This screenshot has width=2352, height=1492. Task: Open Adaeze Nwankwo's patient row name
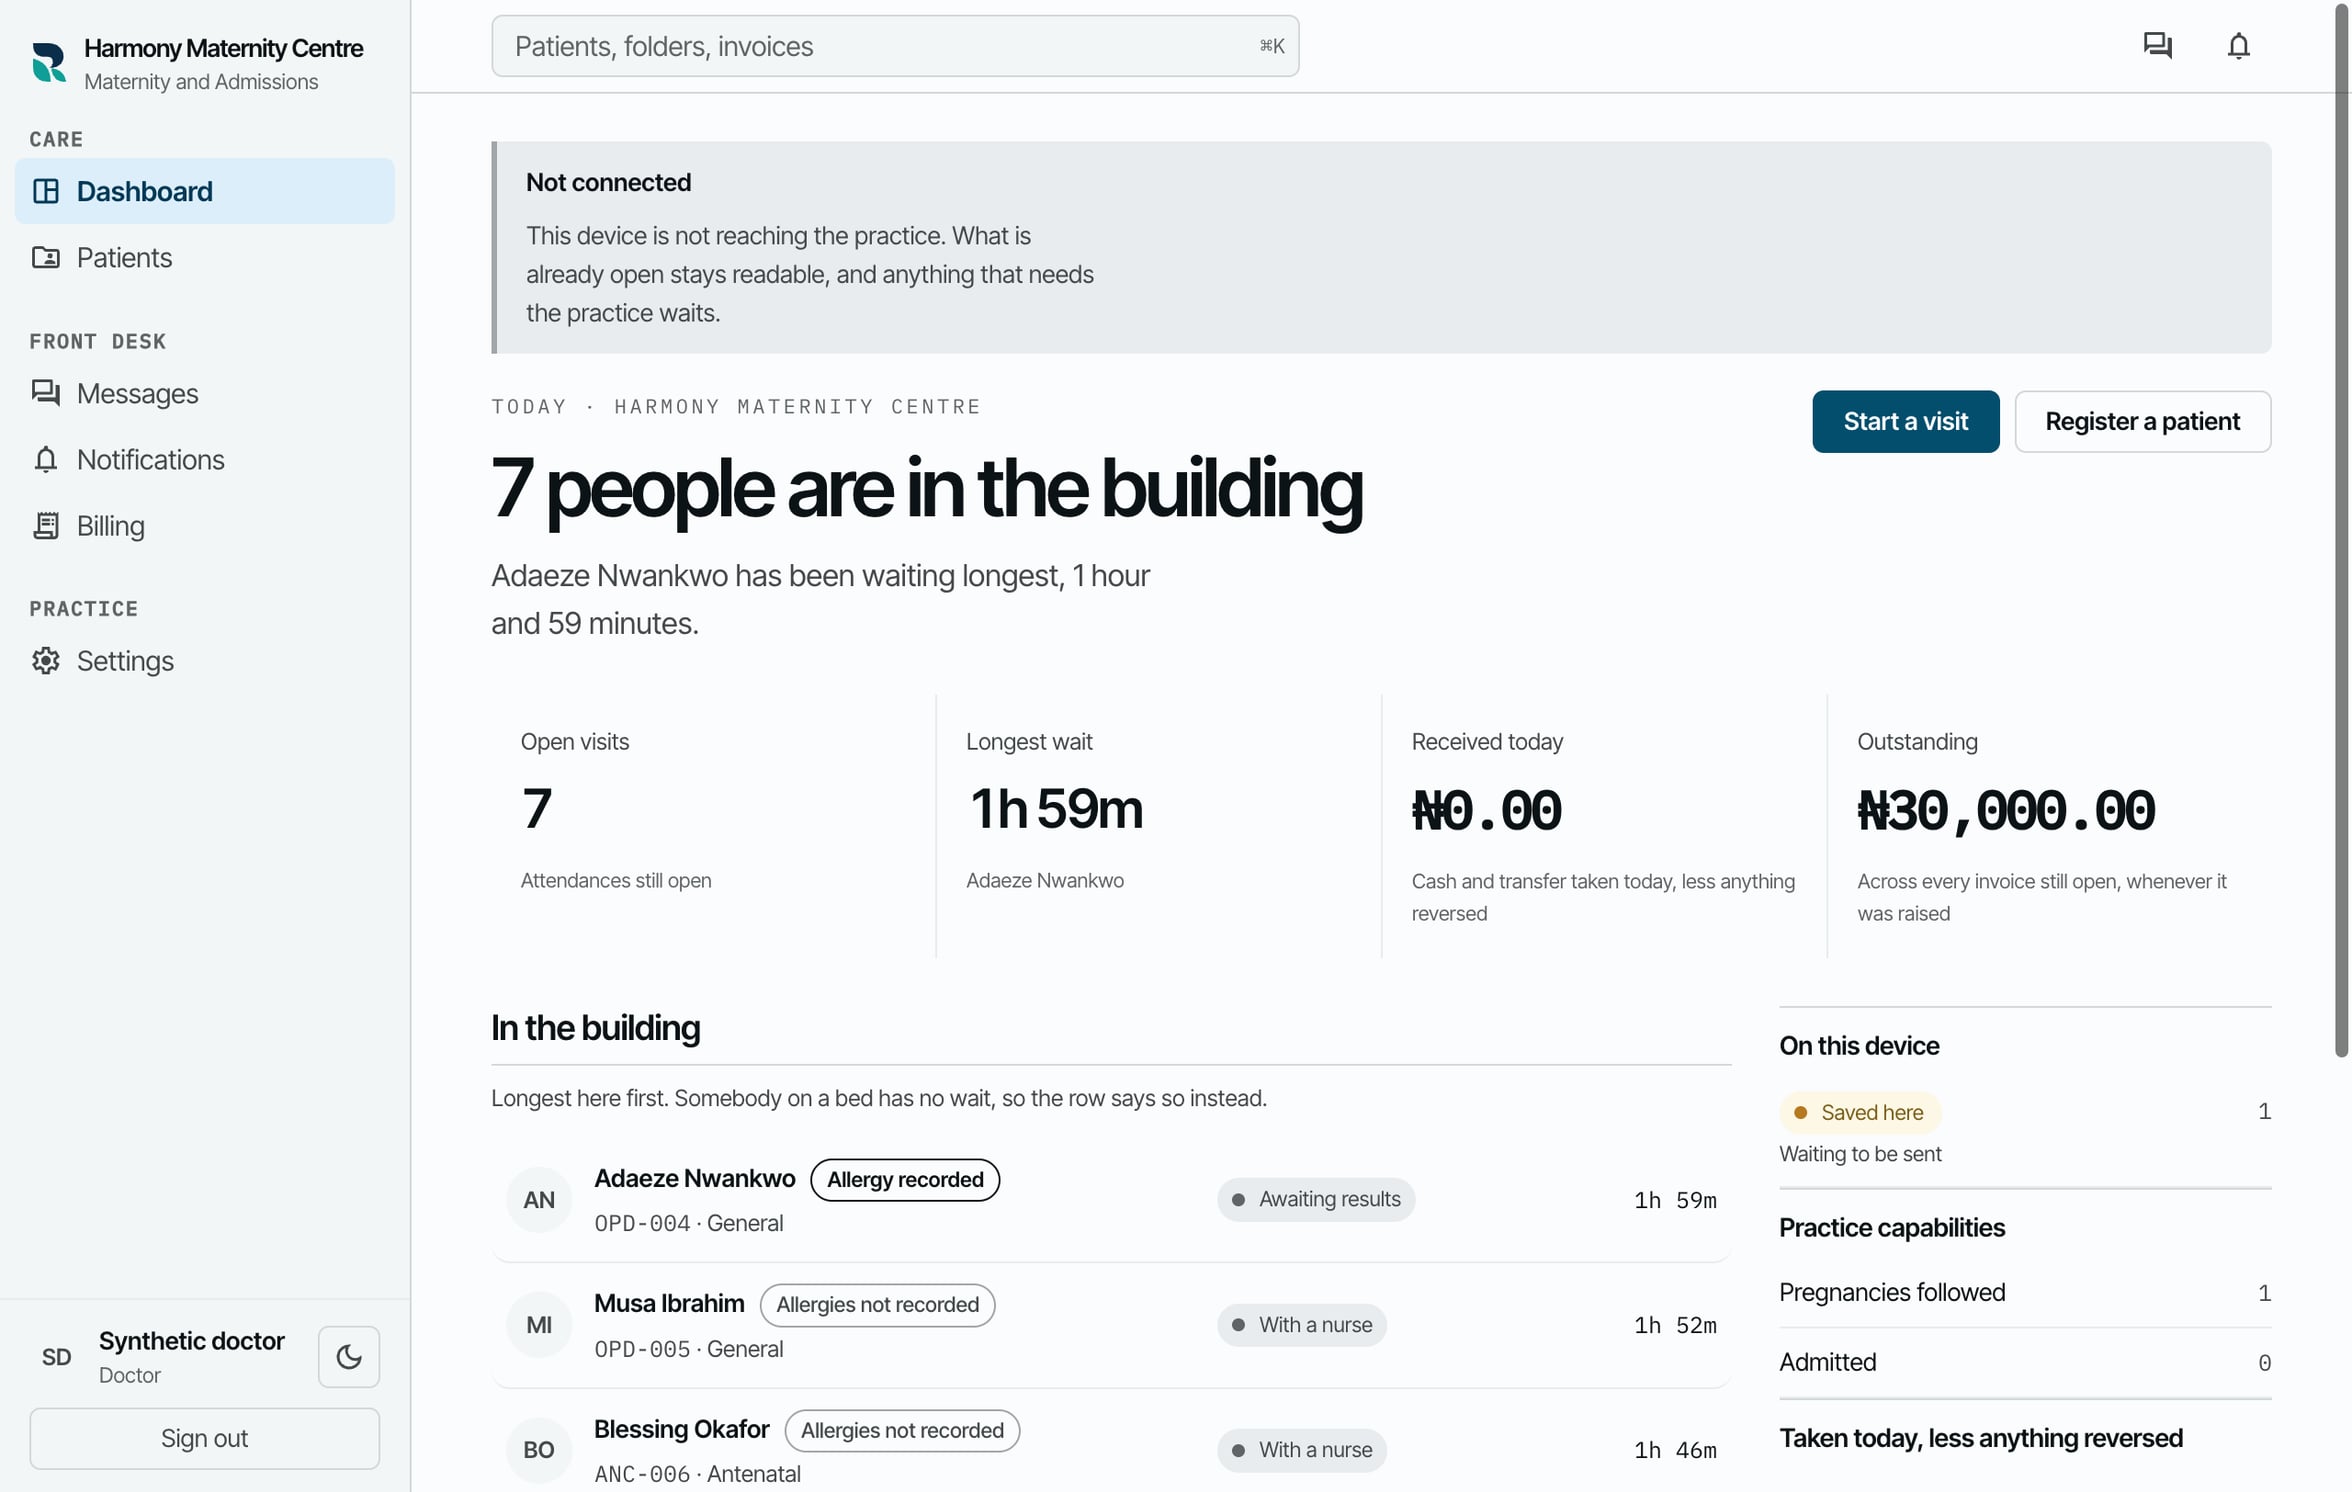click(x=695, y=1179)
